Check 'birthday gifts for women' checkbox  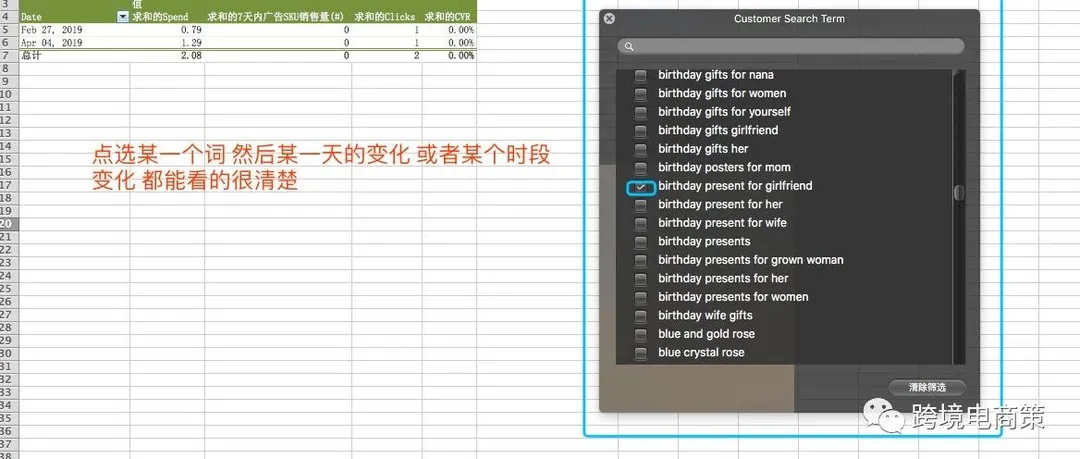pyautogui.click(x=641, y=94)
